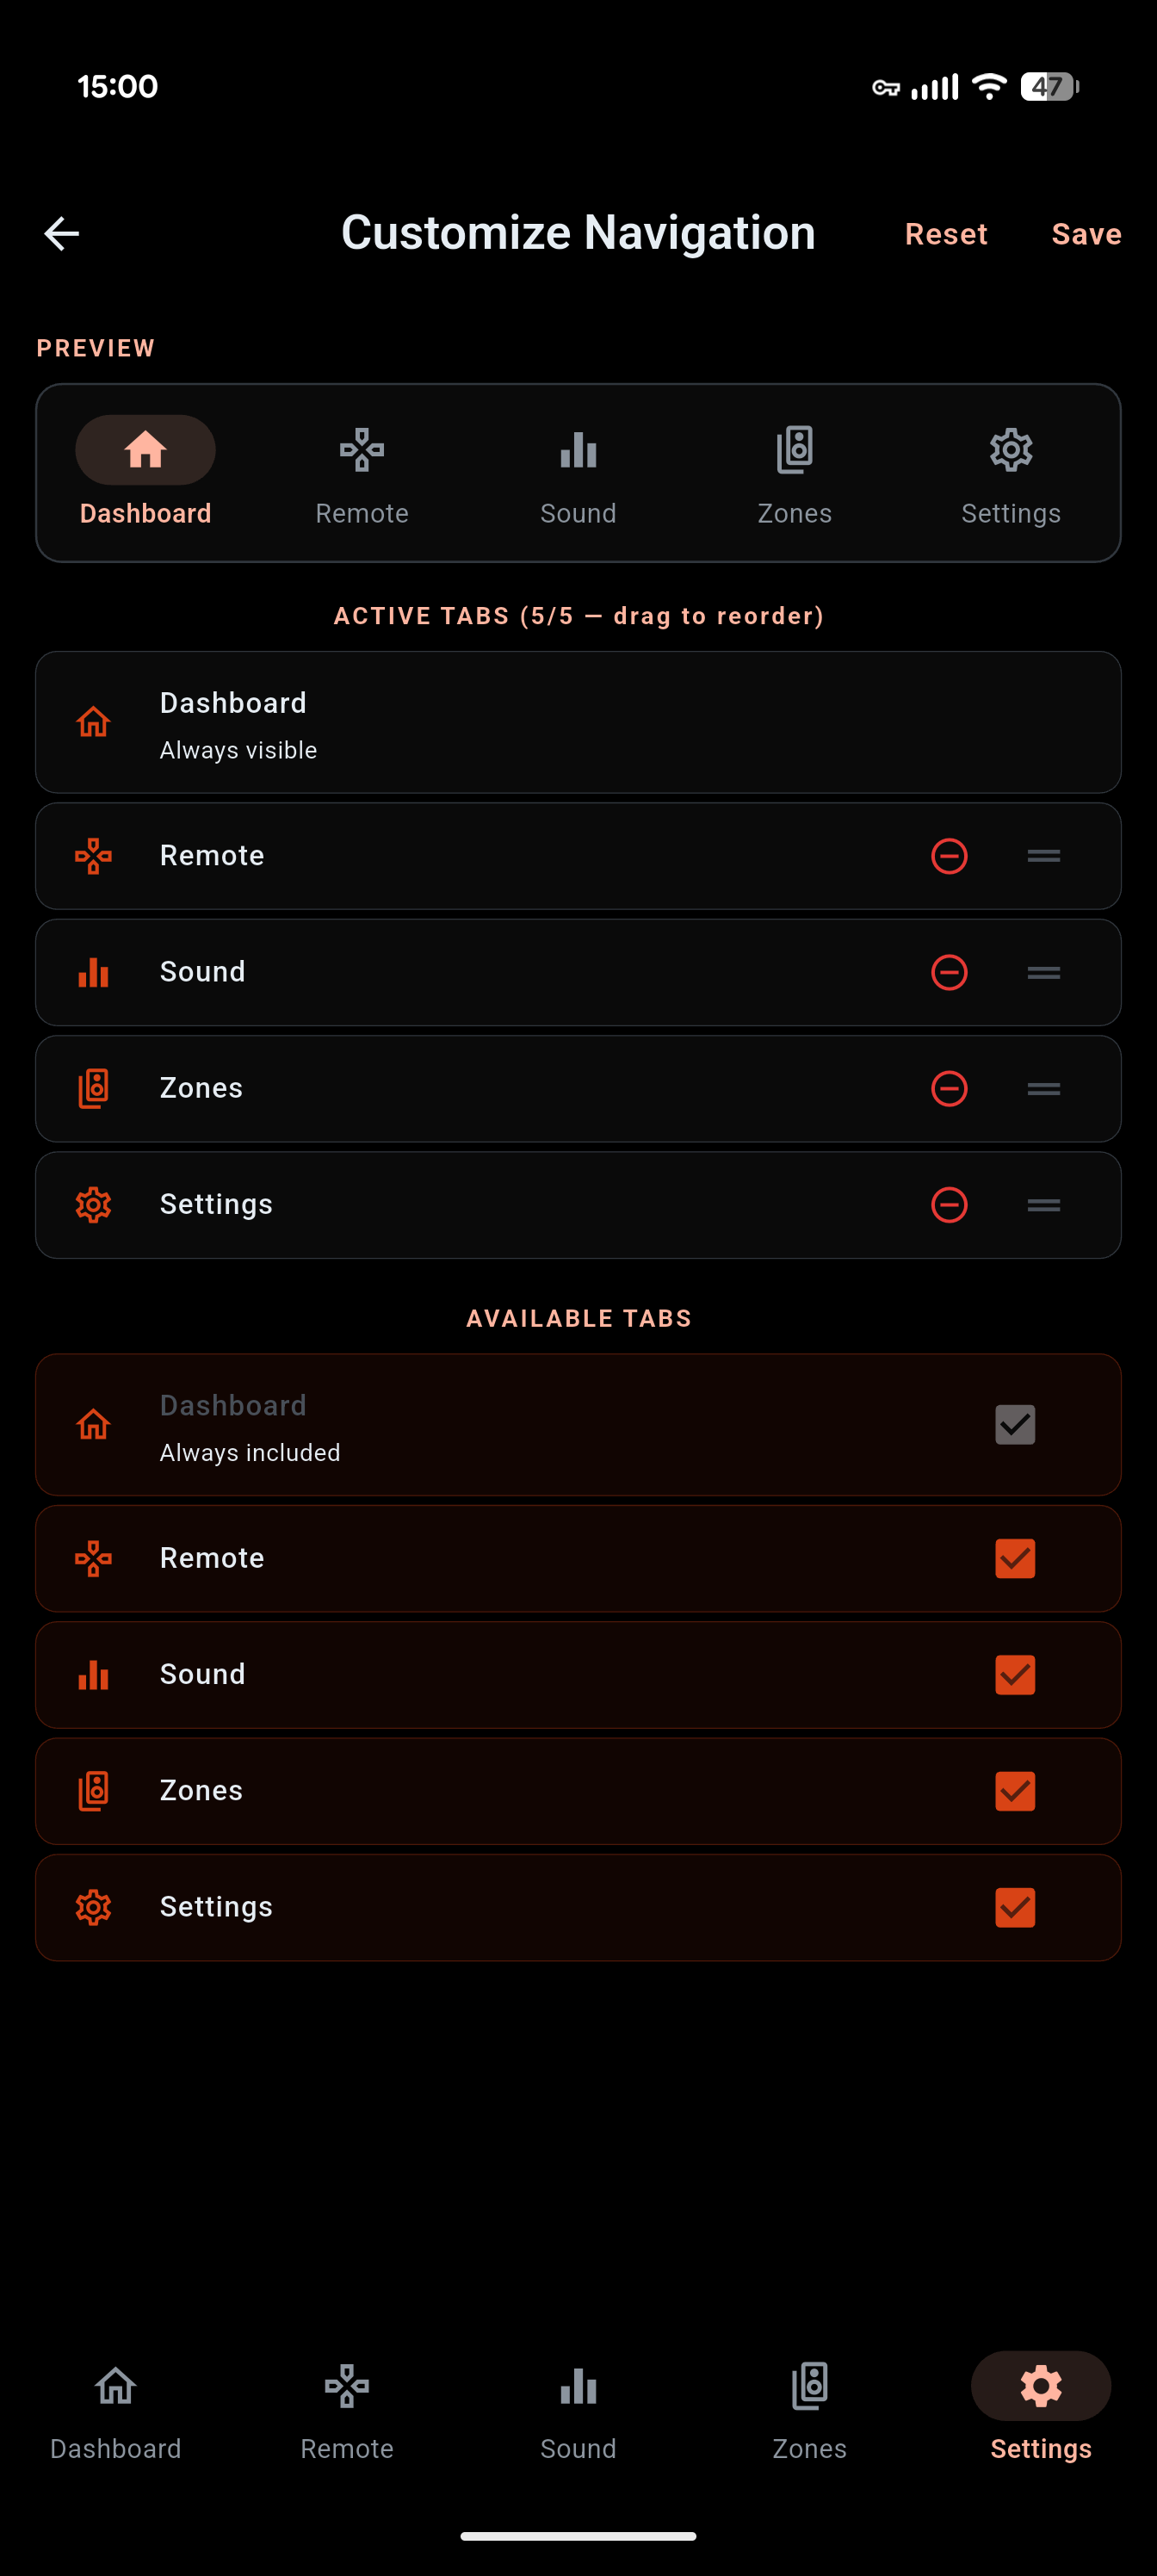Click the back arrow in the header
Viewport: 1157px width, 2576px height.
61,233
